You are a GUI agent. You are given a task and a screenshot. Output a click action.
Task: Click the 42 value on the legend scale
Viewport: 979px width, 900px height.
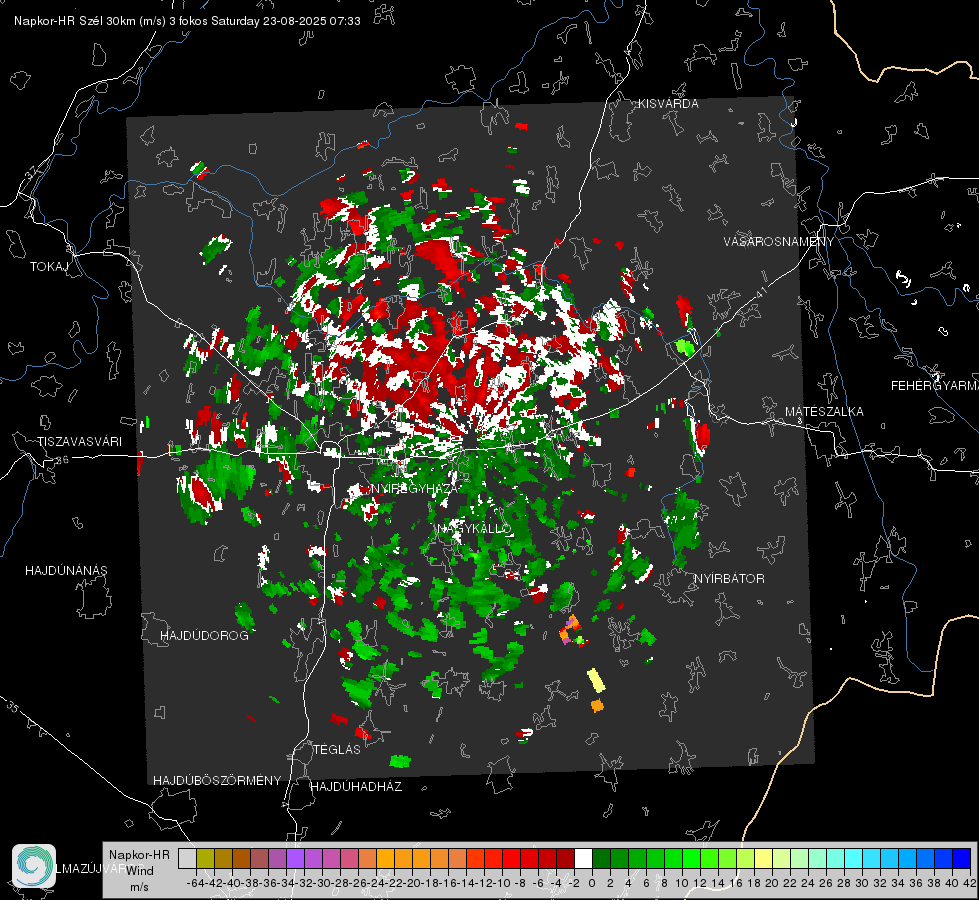tap(969, 883)
